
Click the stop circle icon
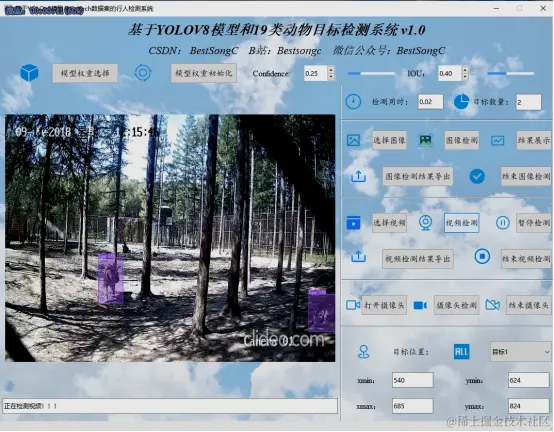point(482,256)
